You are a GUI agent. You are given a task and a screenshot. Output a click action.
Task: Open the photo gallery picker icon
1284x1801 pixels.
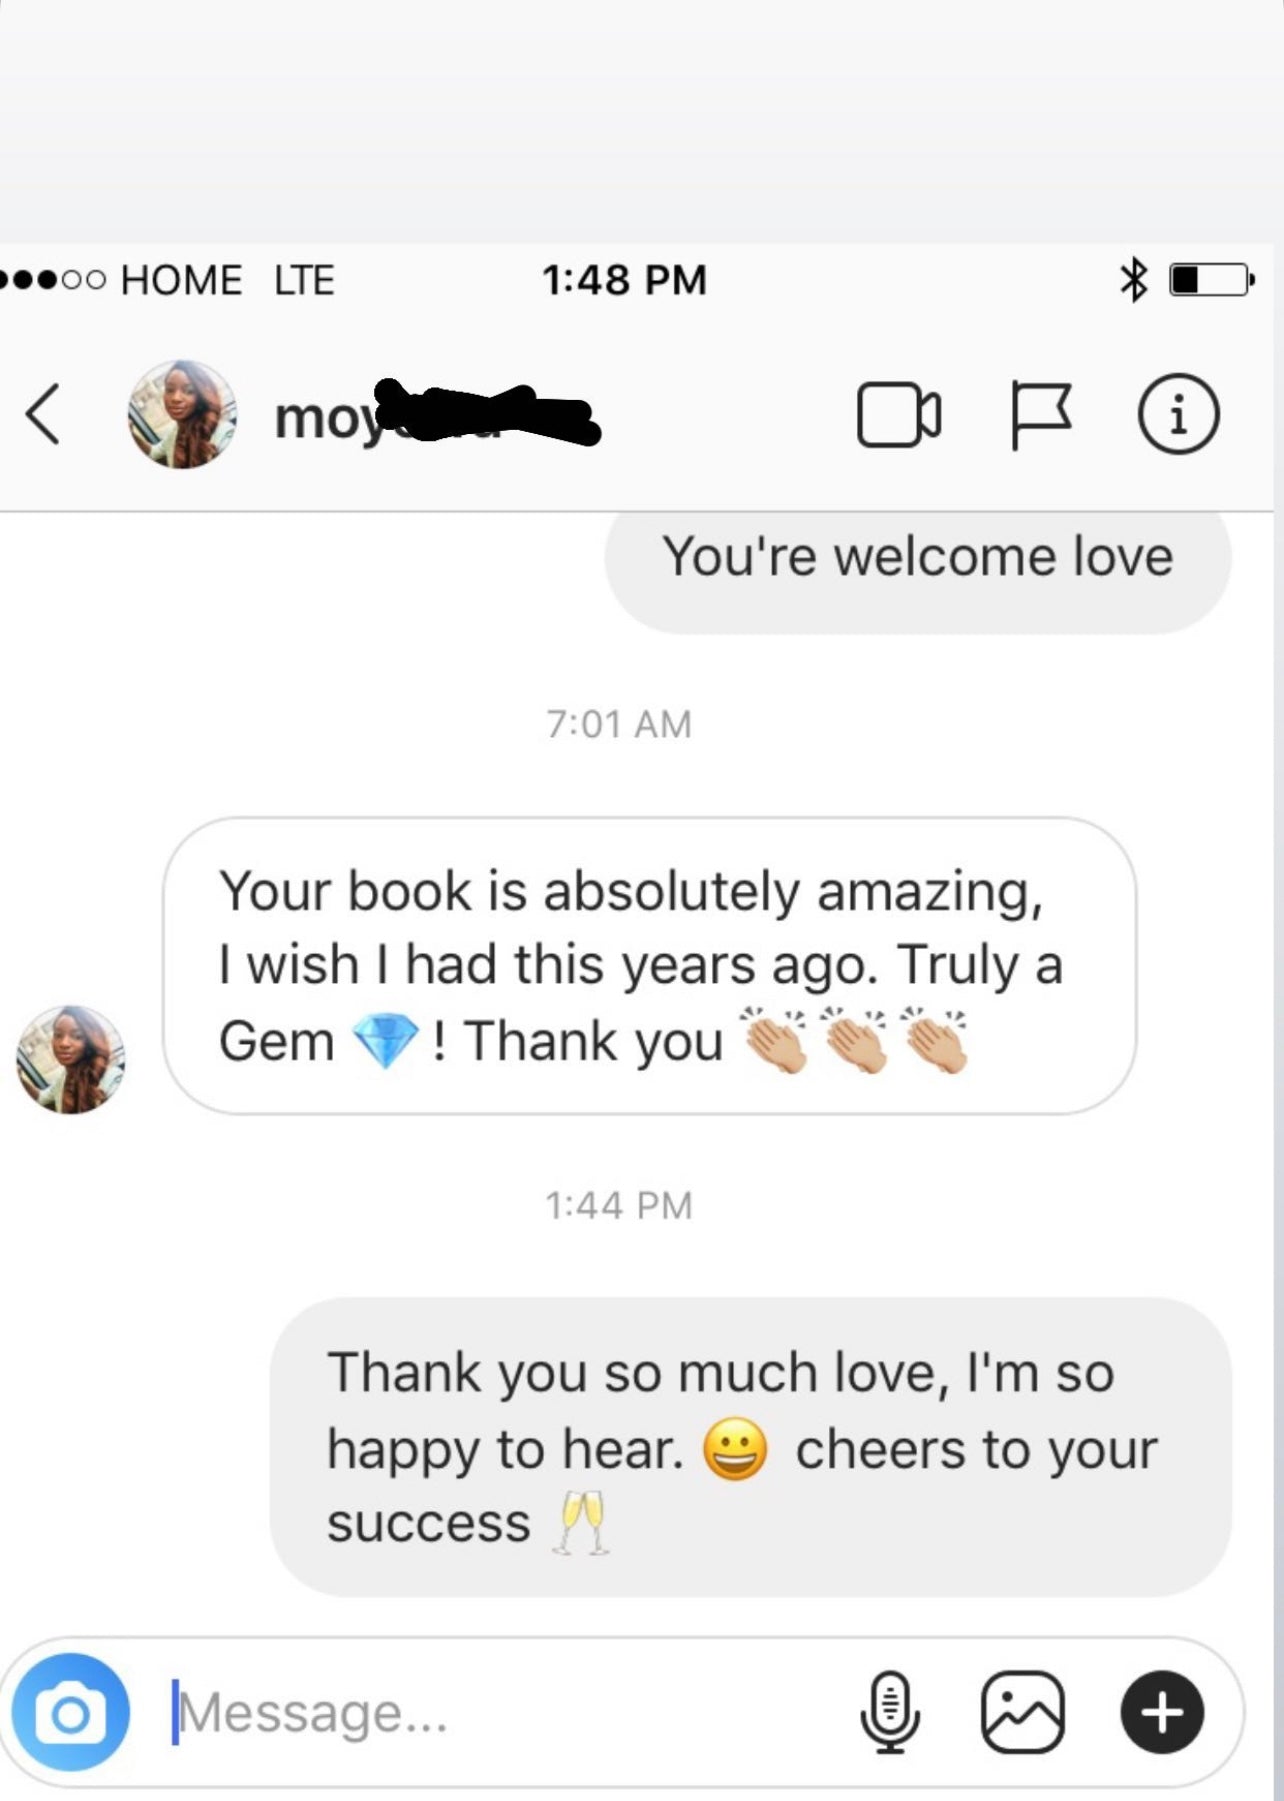coord(1022,1712)
